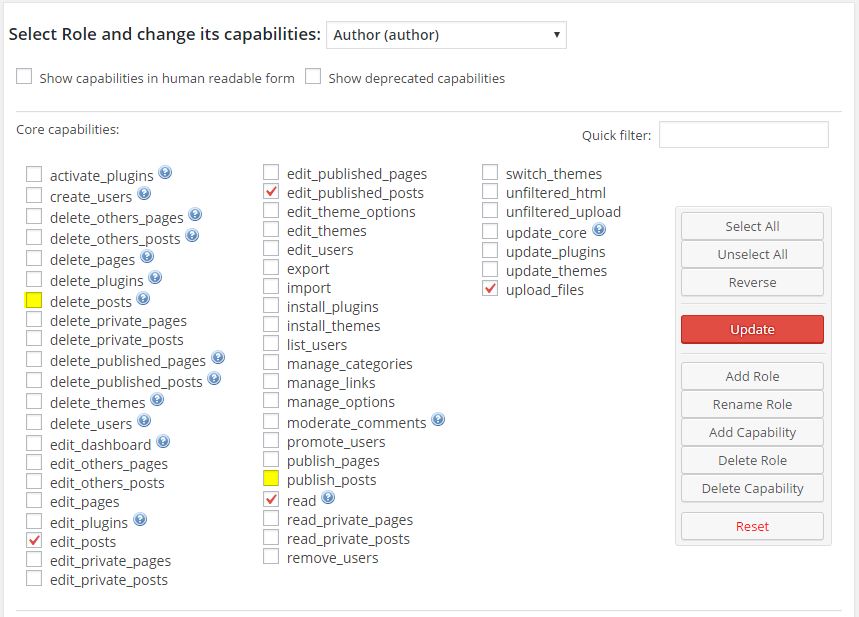The width and height of the screenshot is (859, 617).
Task: Click the help icon for update_core
Action: [x=599, y=230]
